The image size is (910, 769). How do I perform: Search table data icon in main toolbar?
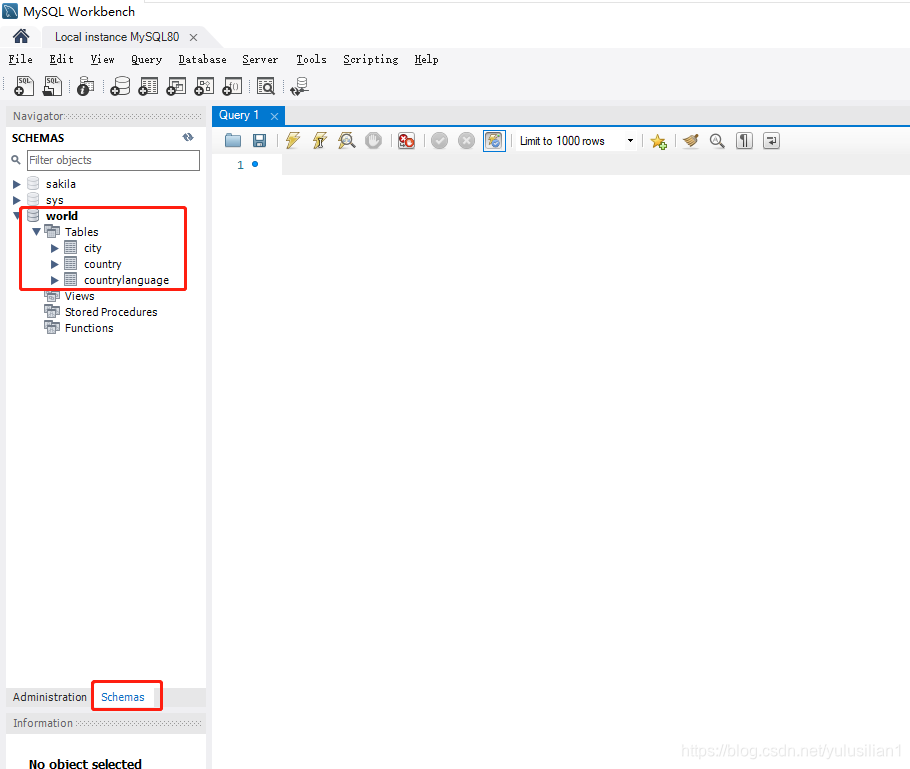tap(265, 86)
